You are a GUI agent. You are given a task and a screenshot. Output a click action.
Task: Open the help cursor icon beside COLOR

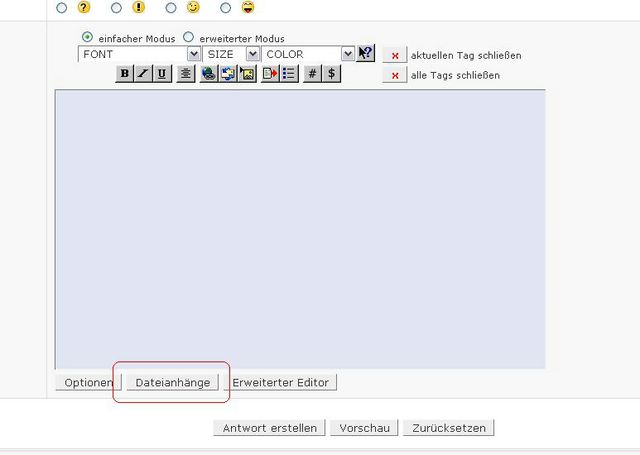tap(365, 54)
